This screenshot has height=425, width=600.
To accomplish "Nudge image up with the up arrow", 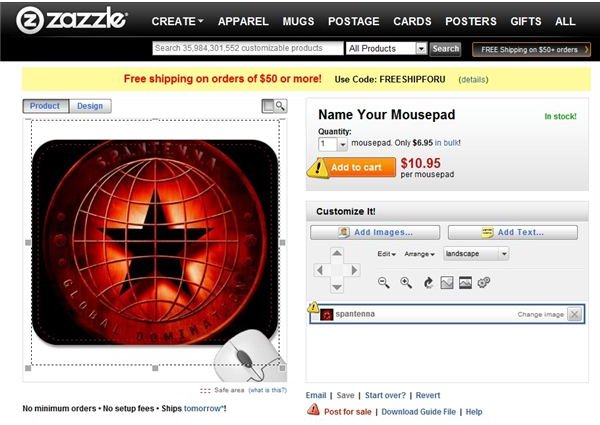I will [x=337, y=253].
